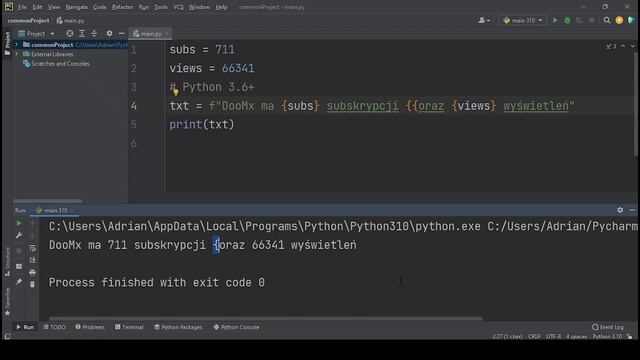Open the Refactor menu
640x360 pixels.
122,7
